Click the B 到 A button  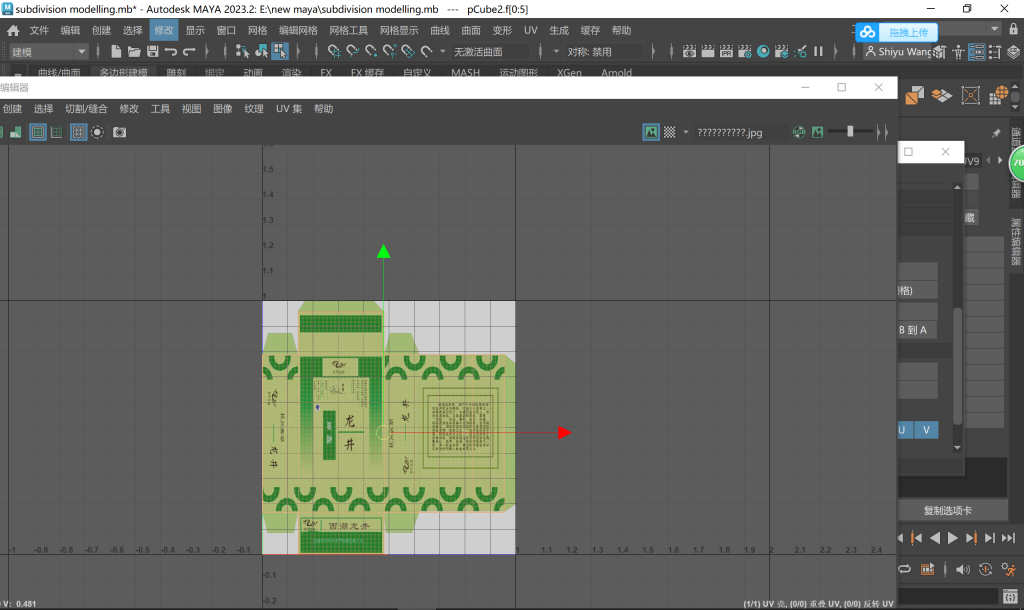click(918, 330)
